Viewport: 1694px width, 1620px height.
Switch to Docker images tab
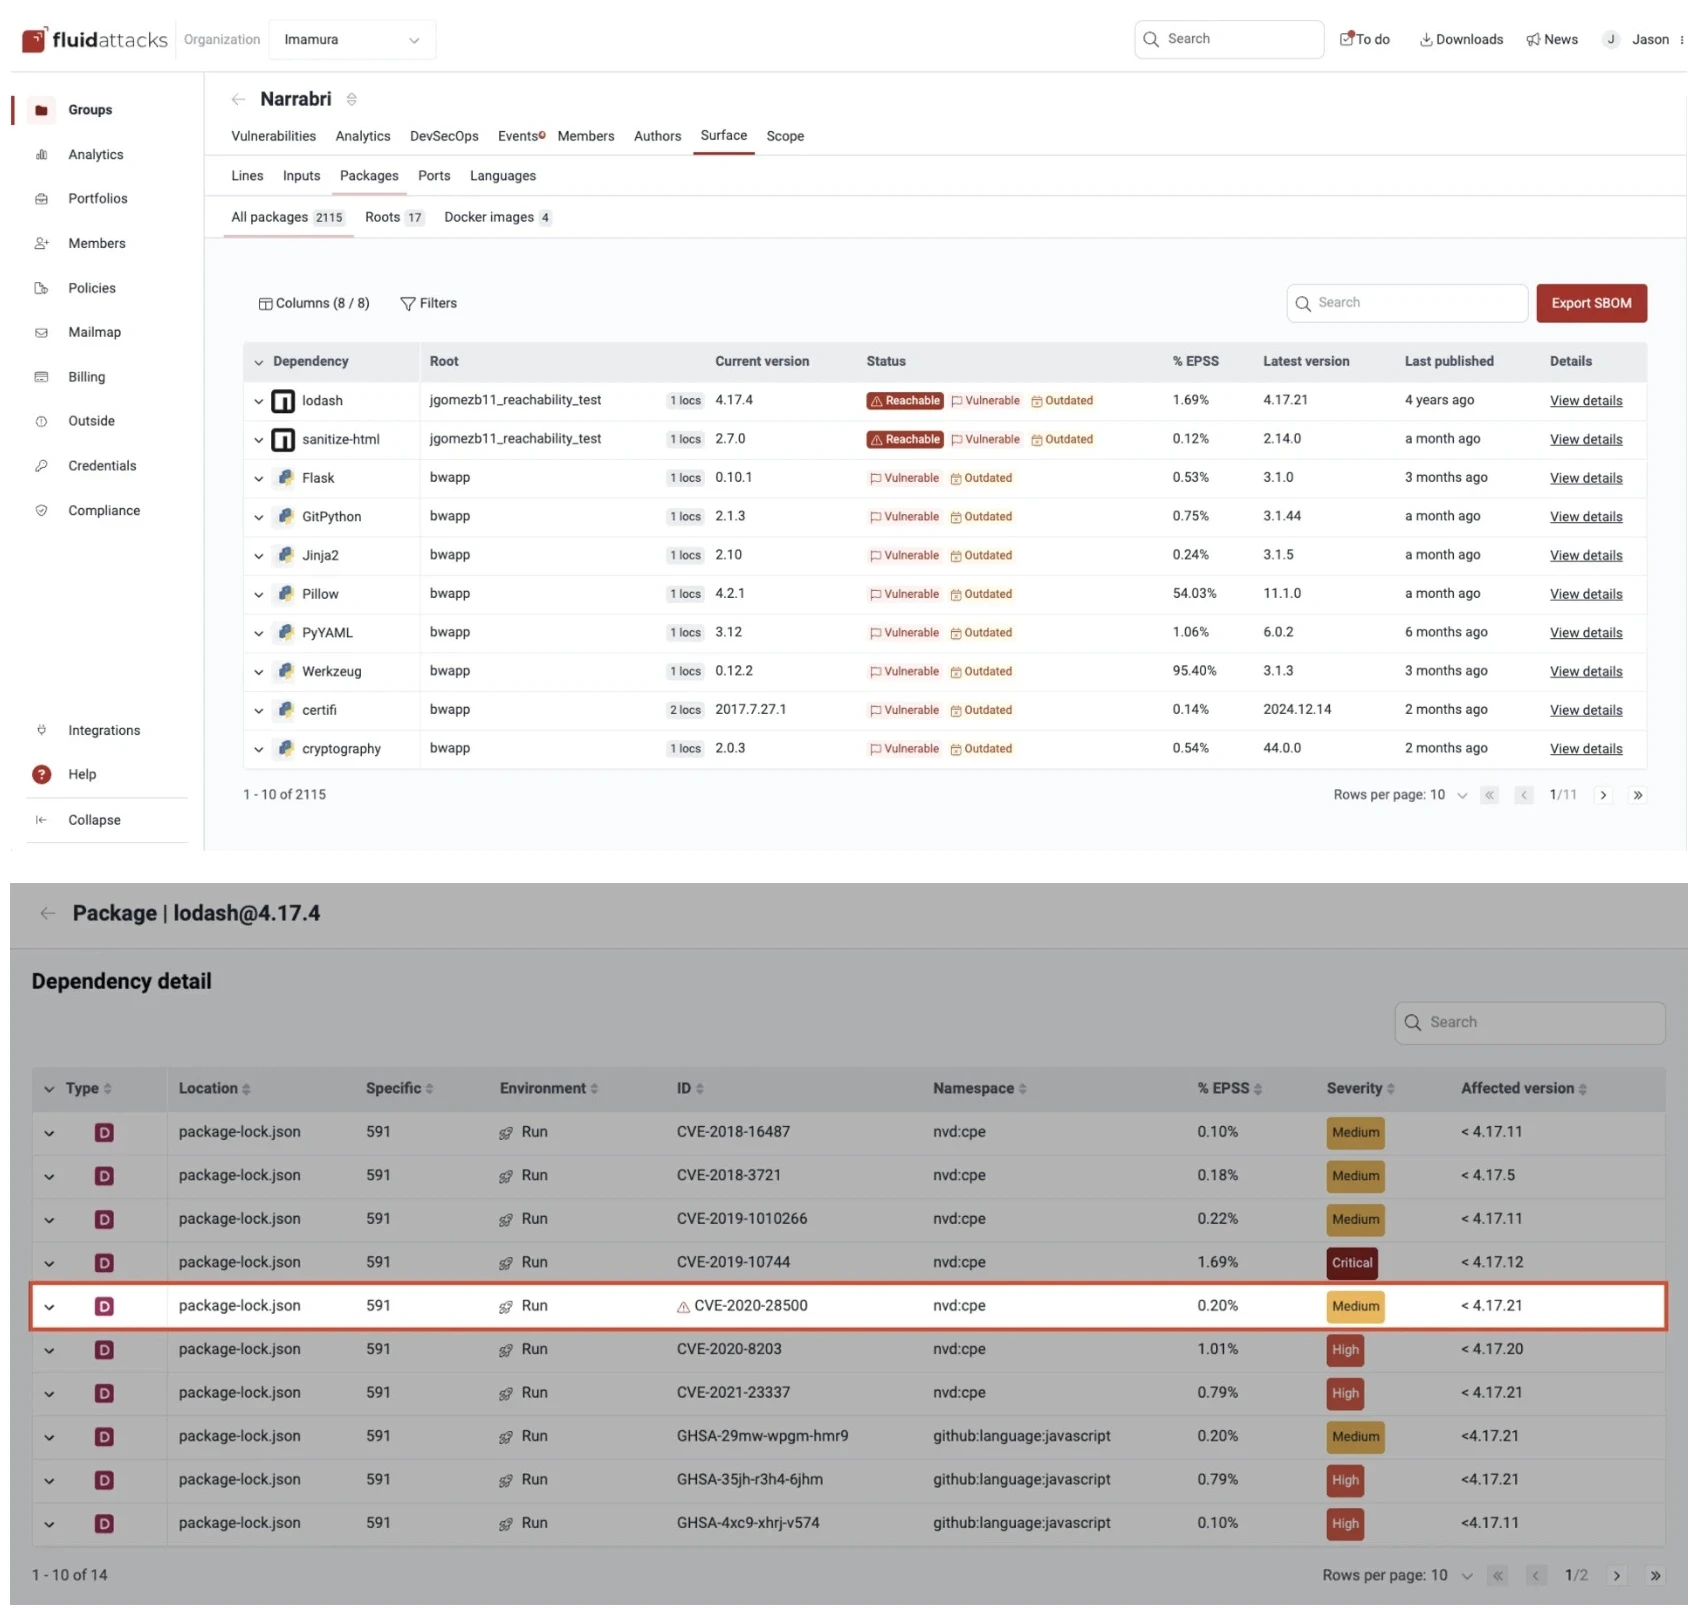pos(497,218)
